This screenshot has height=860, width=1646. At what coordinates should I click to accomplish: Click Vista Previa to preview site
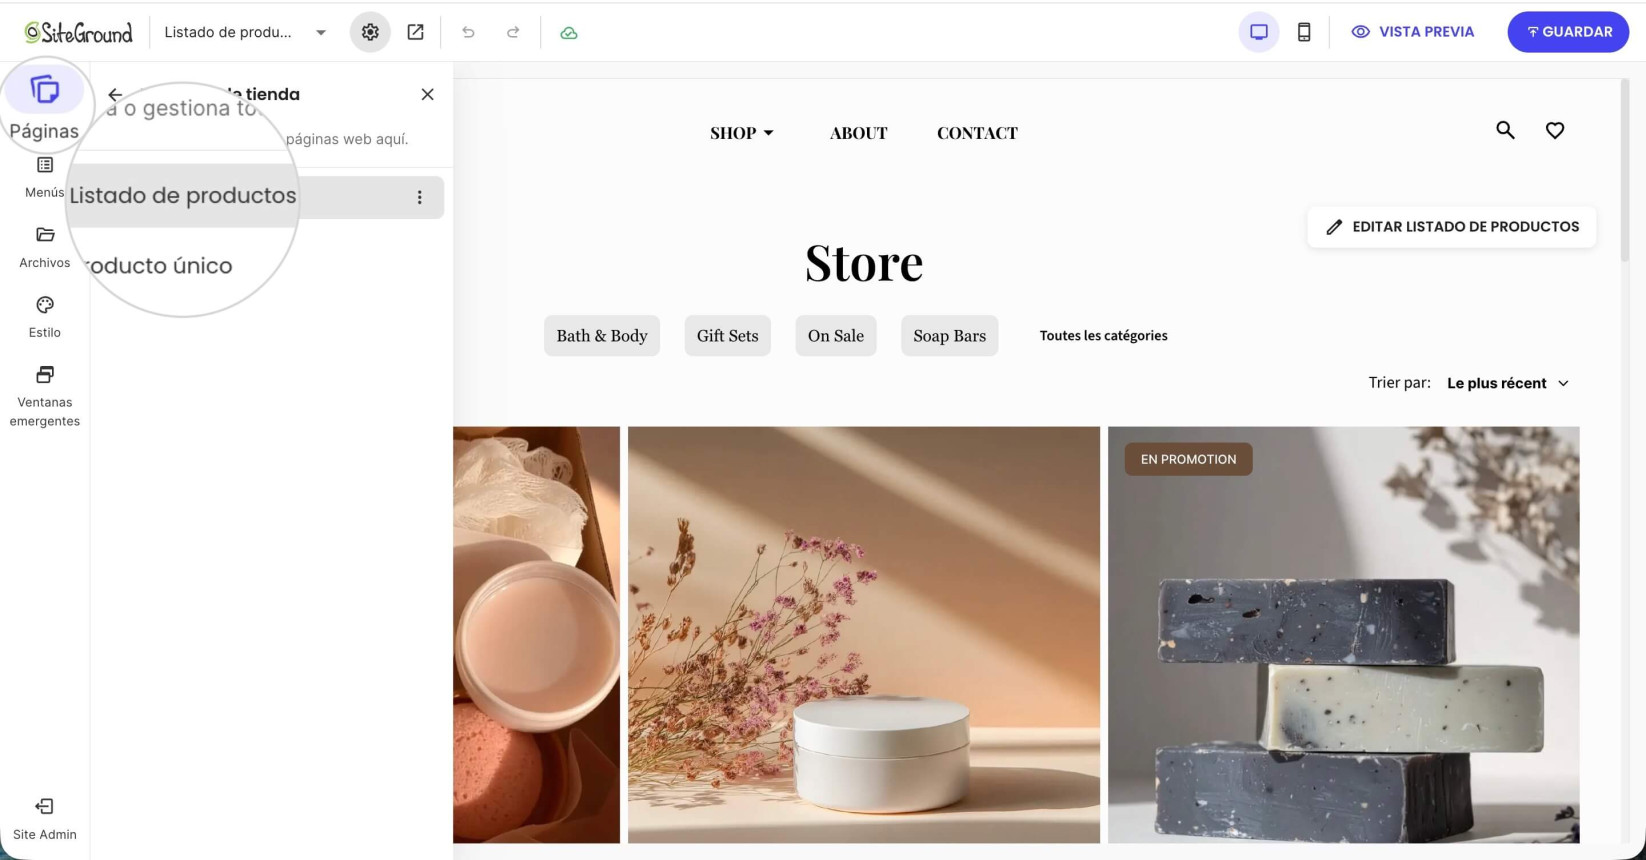point(1412,32)
